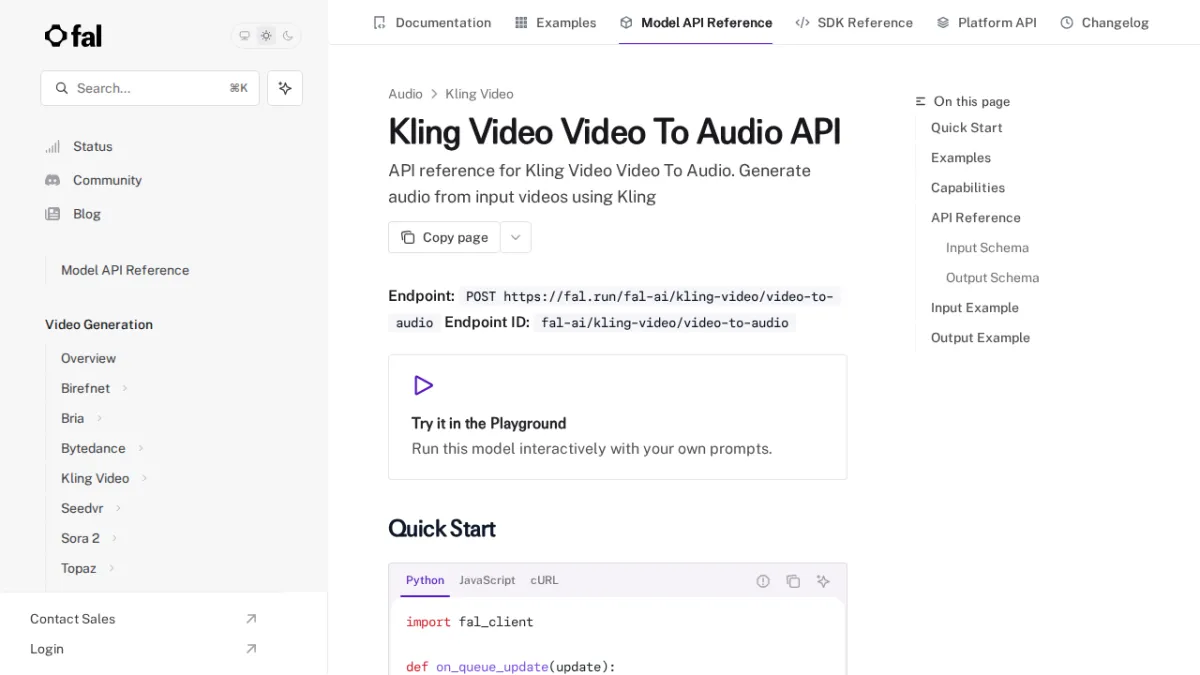Open the Examples tab
1200x675 pixels.
click(555, 22)
